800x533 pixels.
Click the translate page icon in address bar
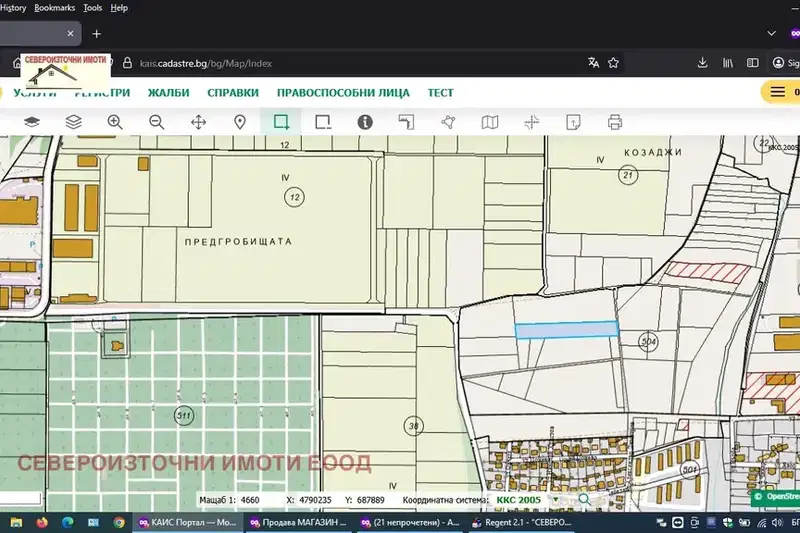click(x=593, y=63)
